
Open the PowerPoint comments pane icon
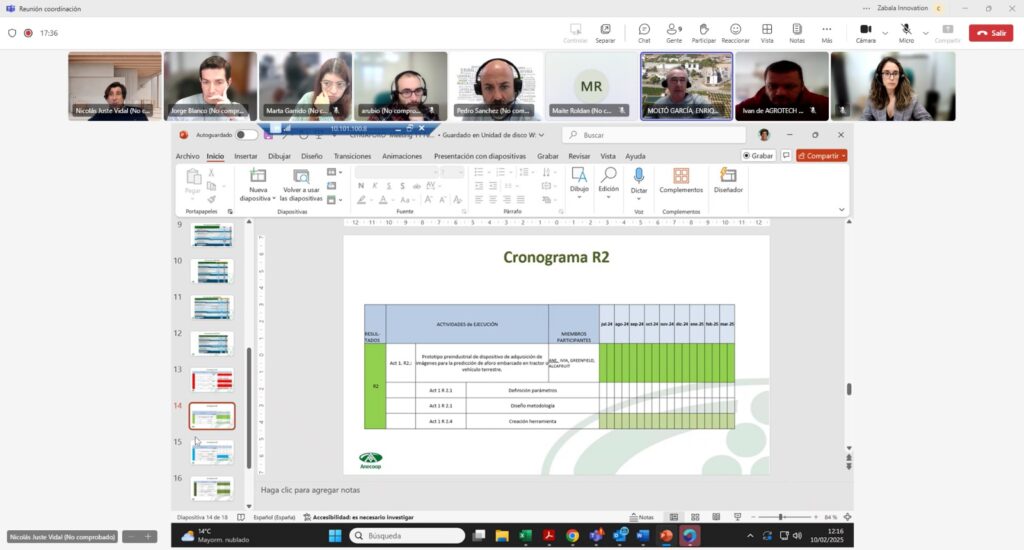786,155
